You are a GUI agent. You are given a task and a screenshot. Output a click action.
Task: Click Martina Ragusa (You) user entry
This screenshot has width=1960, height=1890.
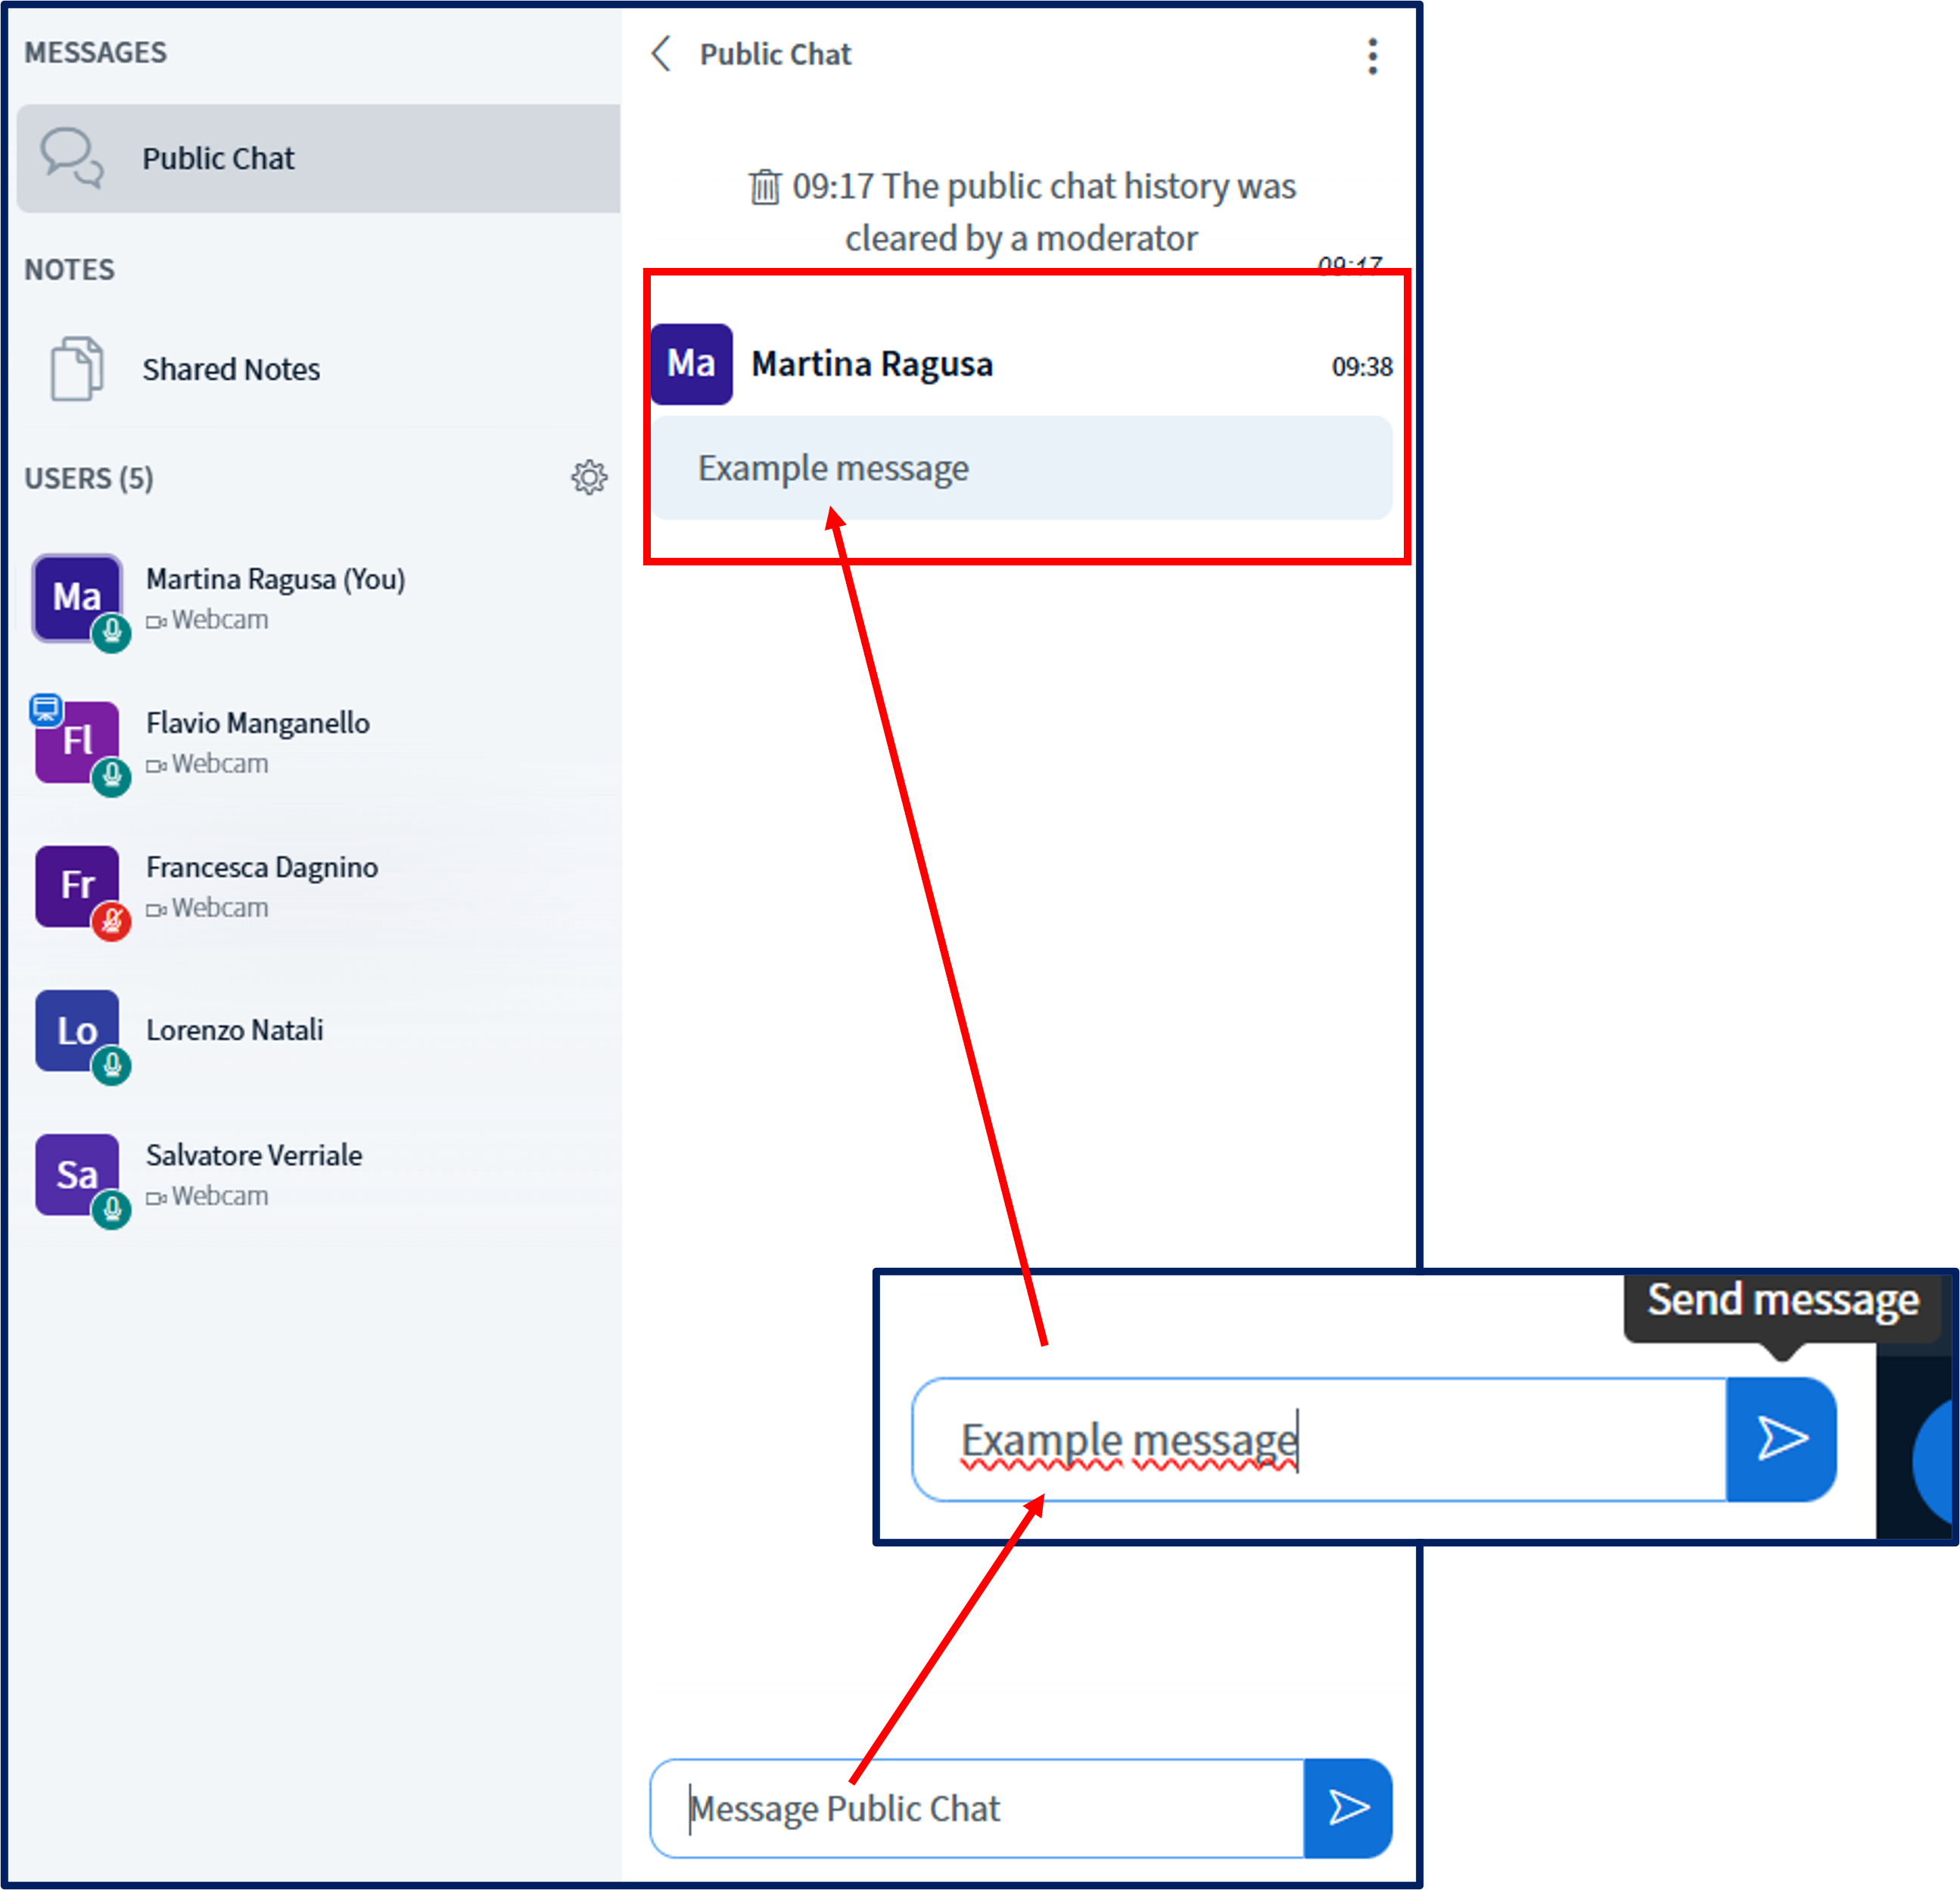[x=275, y=579]
